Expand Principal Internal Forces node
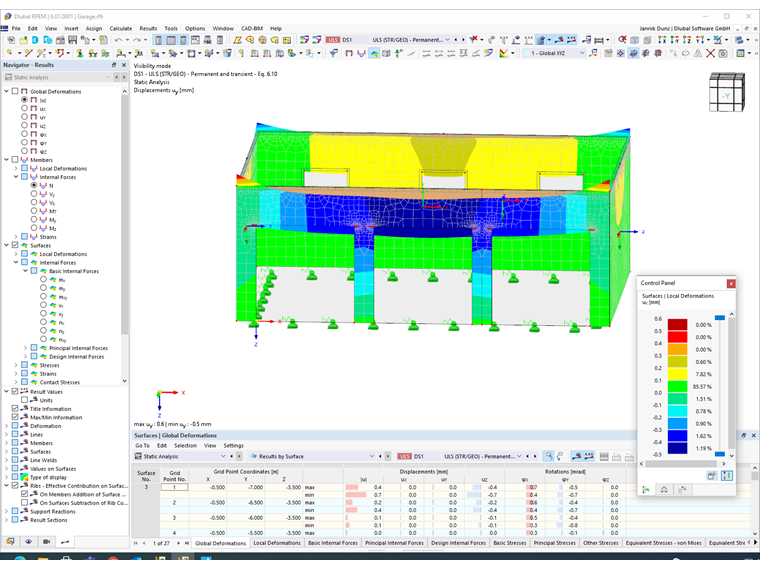760x570 pixels. [25, 348]
